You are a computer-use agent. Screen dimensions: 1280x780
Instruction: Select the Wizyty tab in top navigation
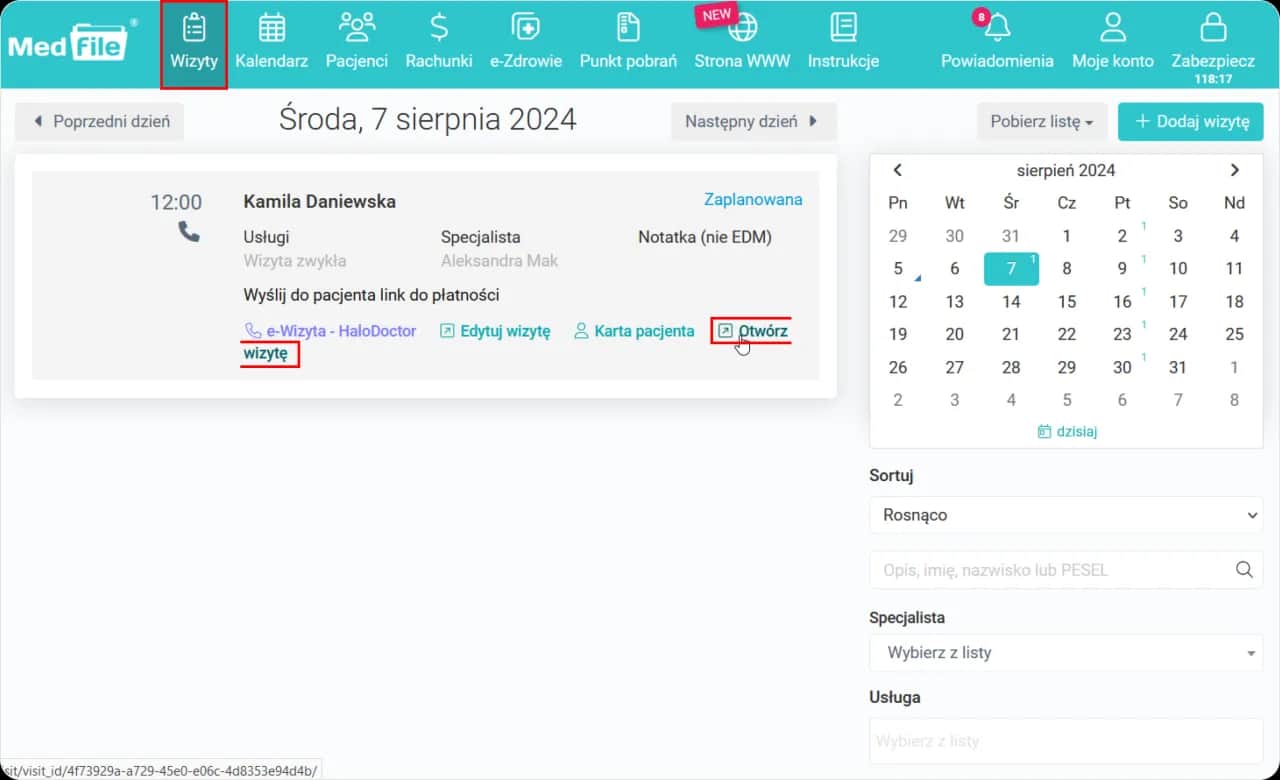pyautogui.click(x=194, y=43)
